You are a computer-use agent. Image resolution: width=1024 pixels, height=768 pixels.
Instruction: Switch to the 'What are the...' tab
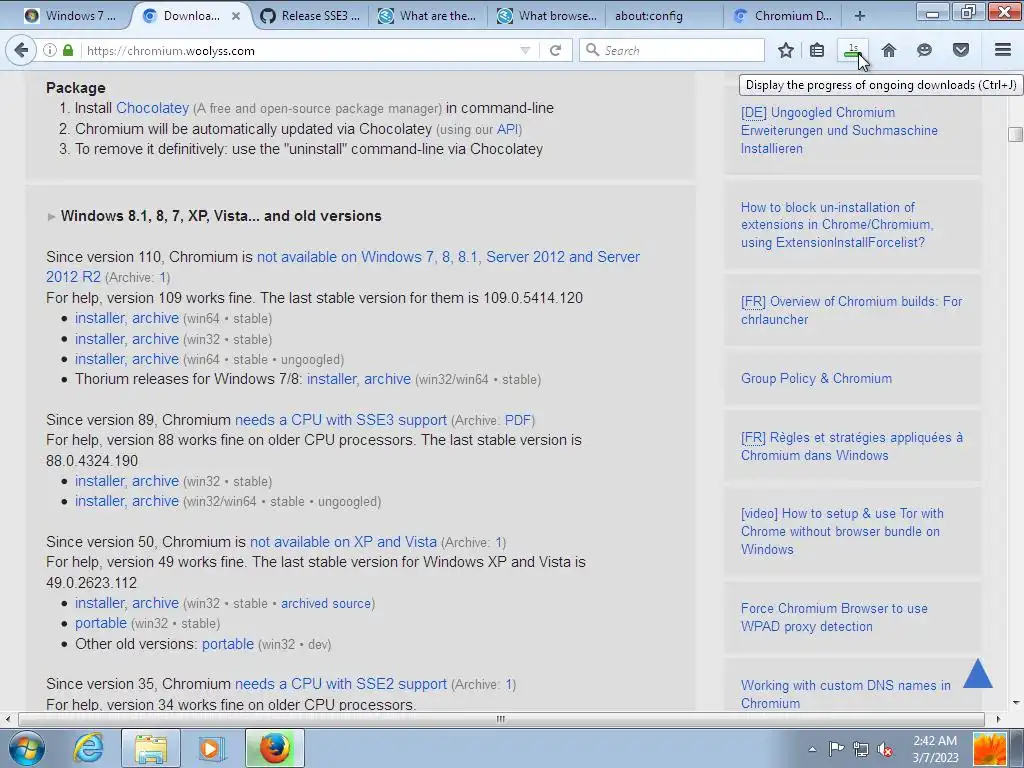click(428, 16)
